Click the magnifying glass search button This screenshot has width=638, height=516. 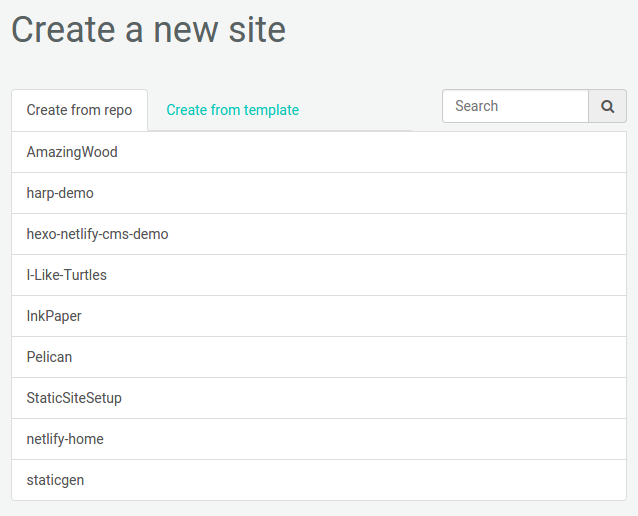point(607,106)
